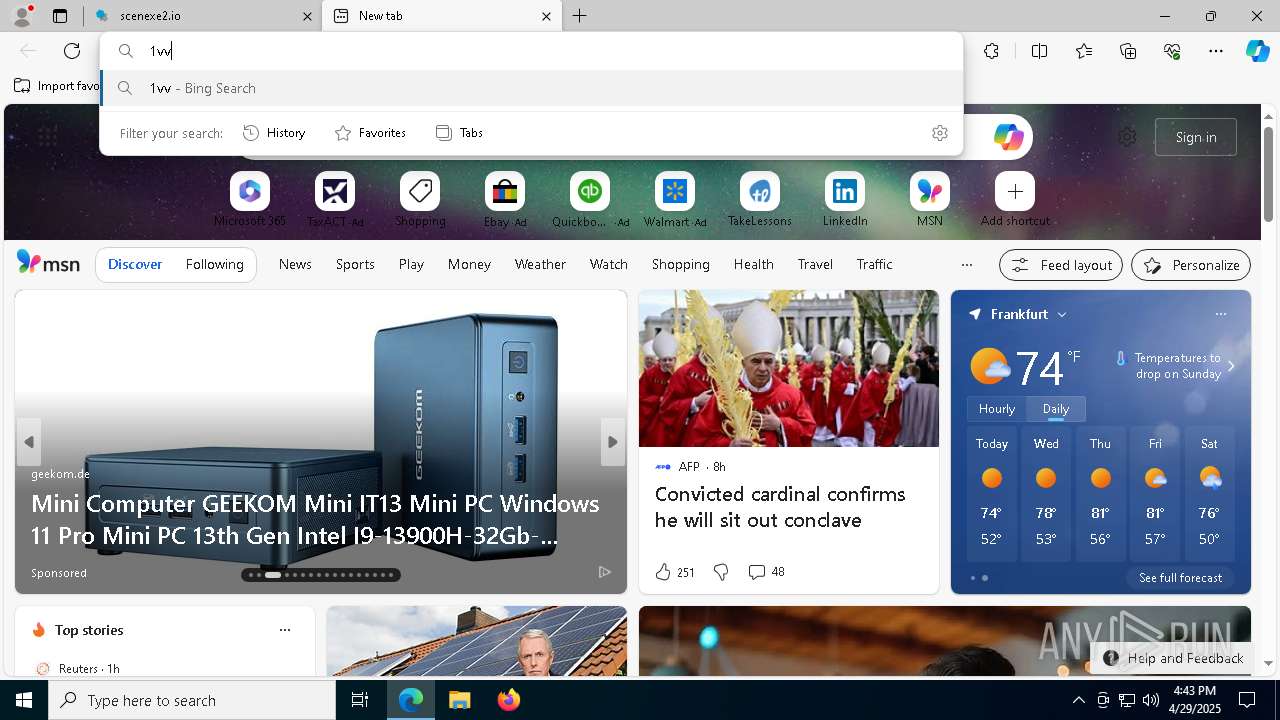
Task: Open the Microsoft 365 shortcut tile
Action: click(x=250, y=191)
